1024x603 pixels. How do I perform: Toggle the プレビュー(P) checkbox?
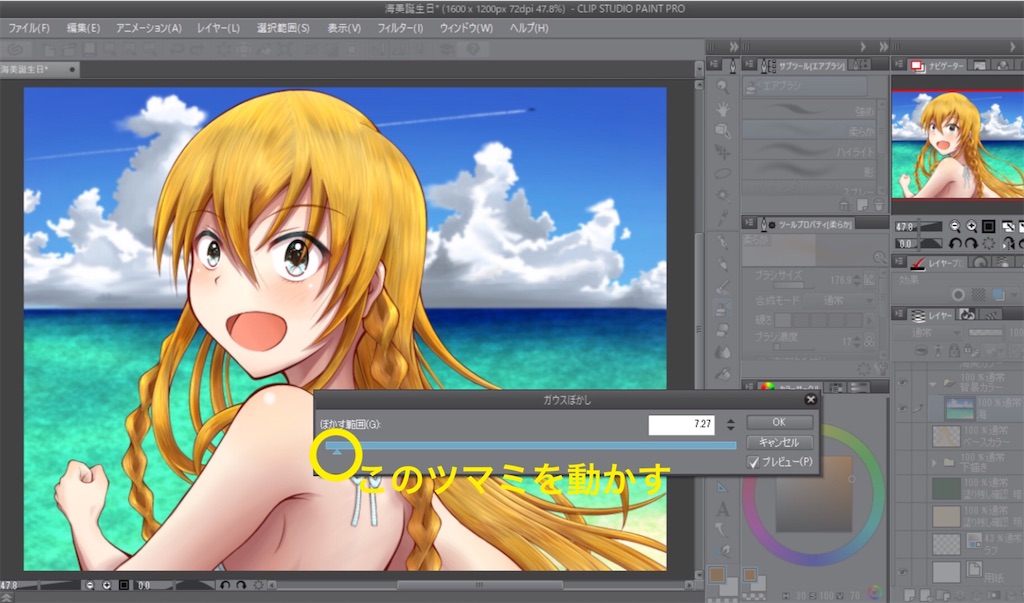[x=754, y=462]
